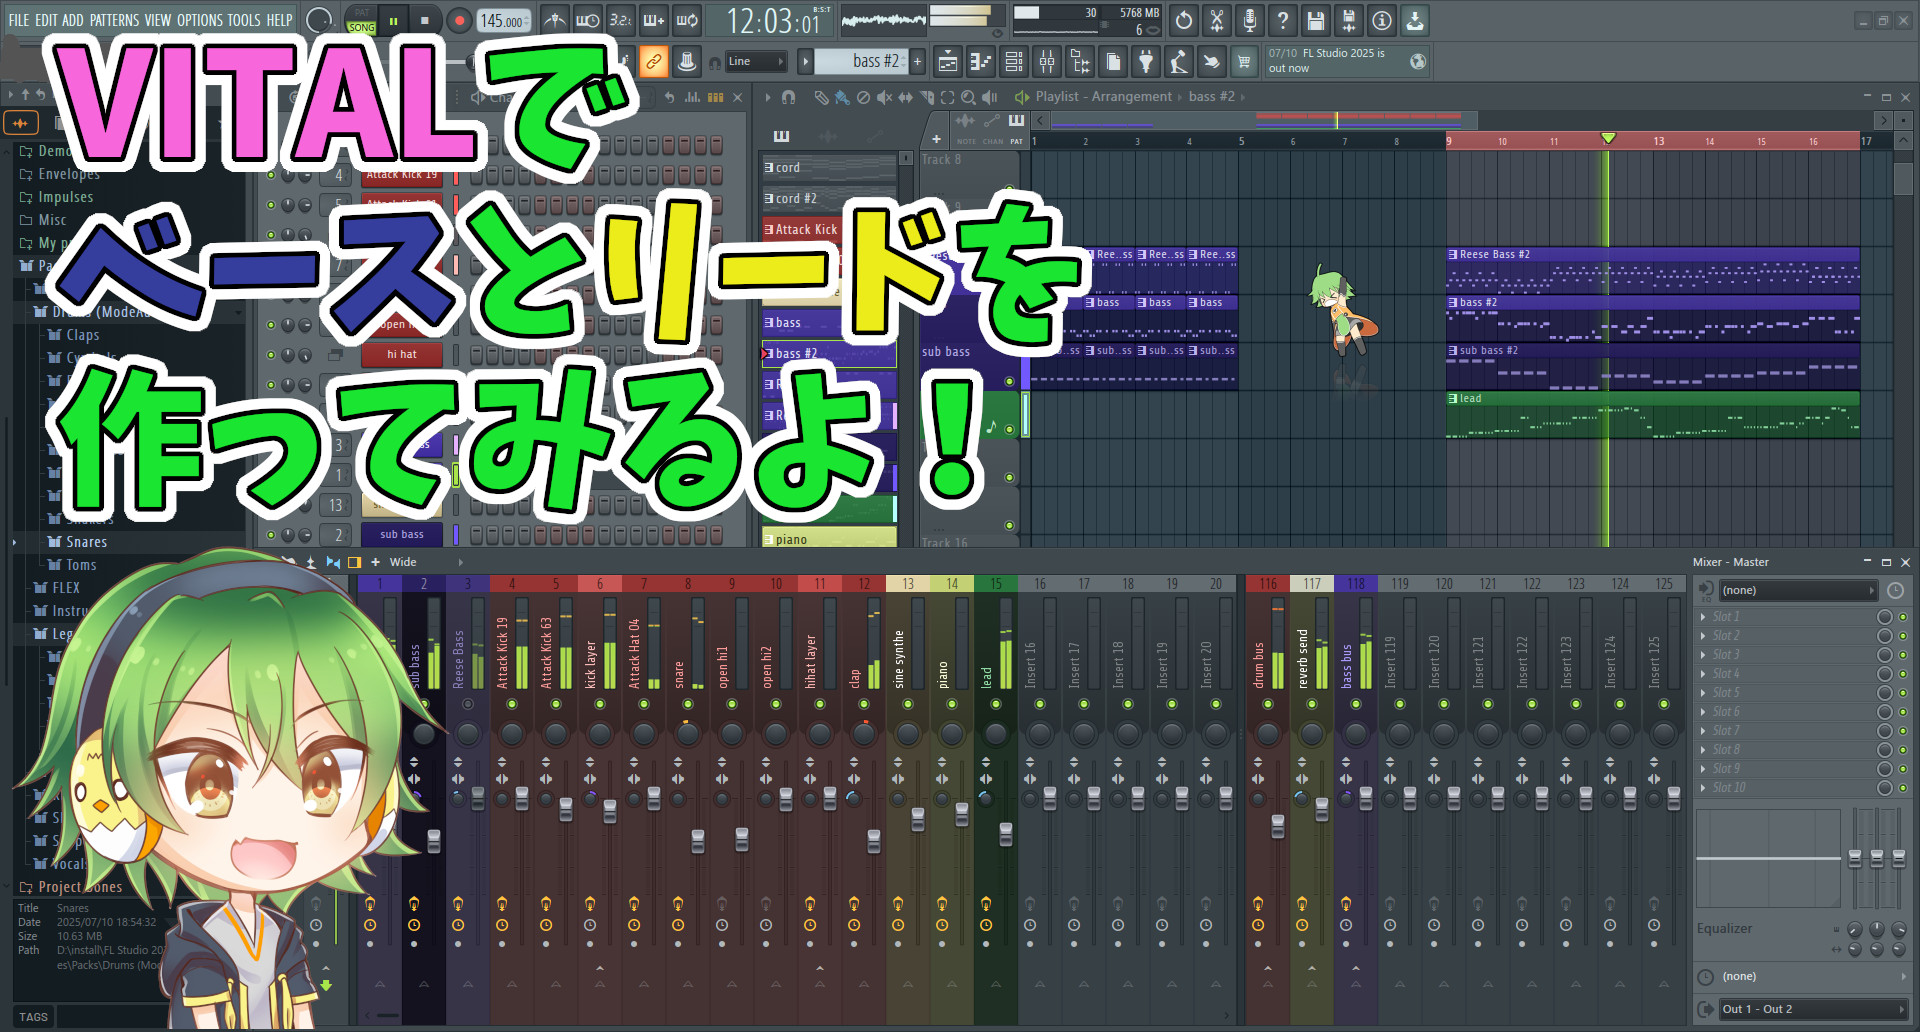Show the channel rack view icon
1920x1032 pixels.
point(1014,62)
